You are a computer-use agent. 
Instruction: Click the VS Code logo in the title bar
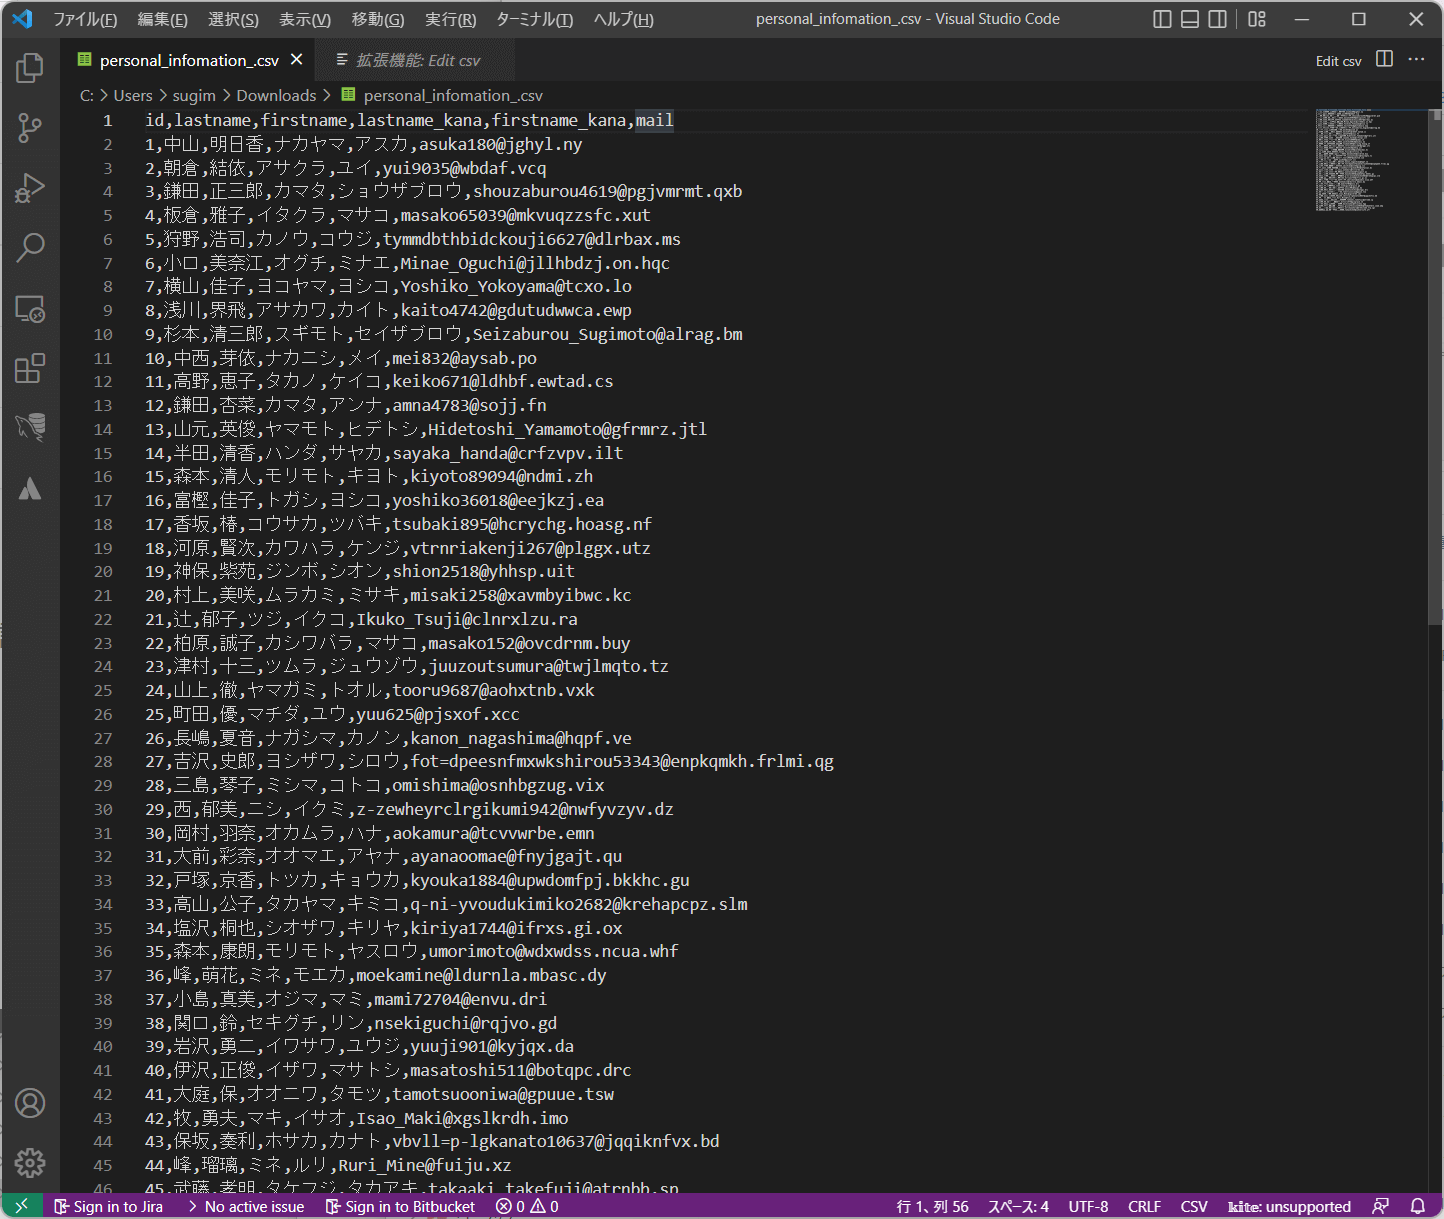[22, 19]
